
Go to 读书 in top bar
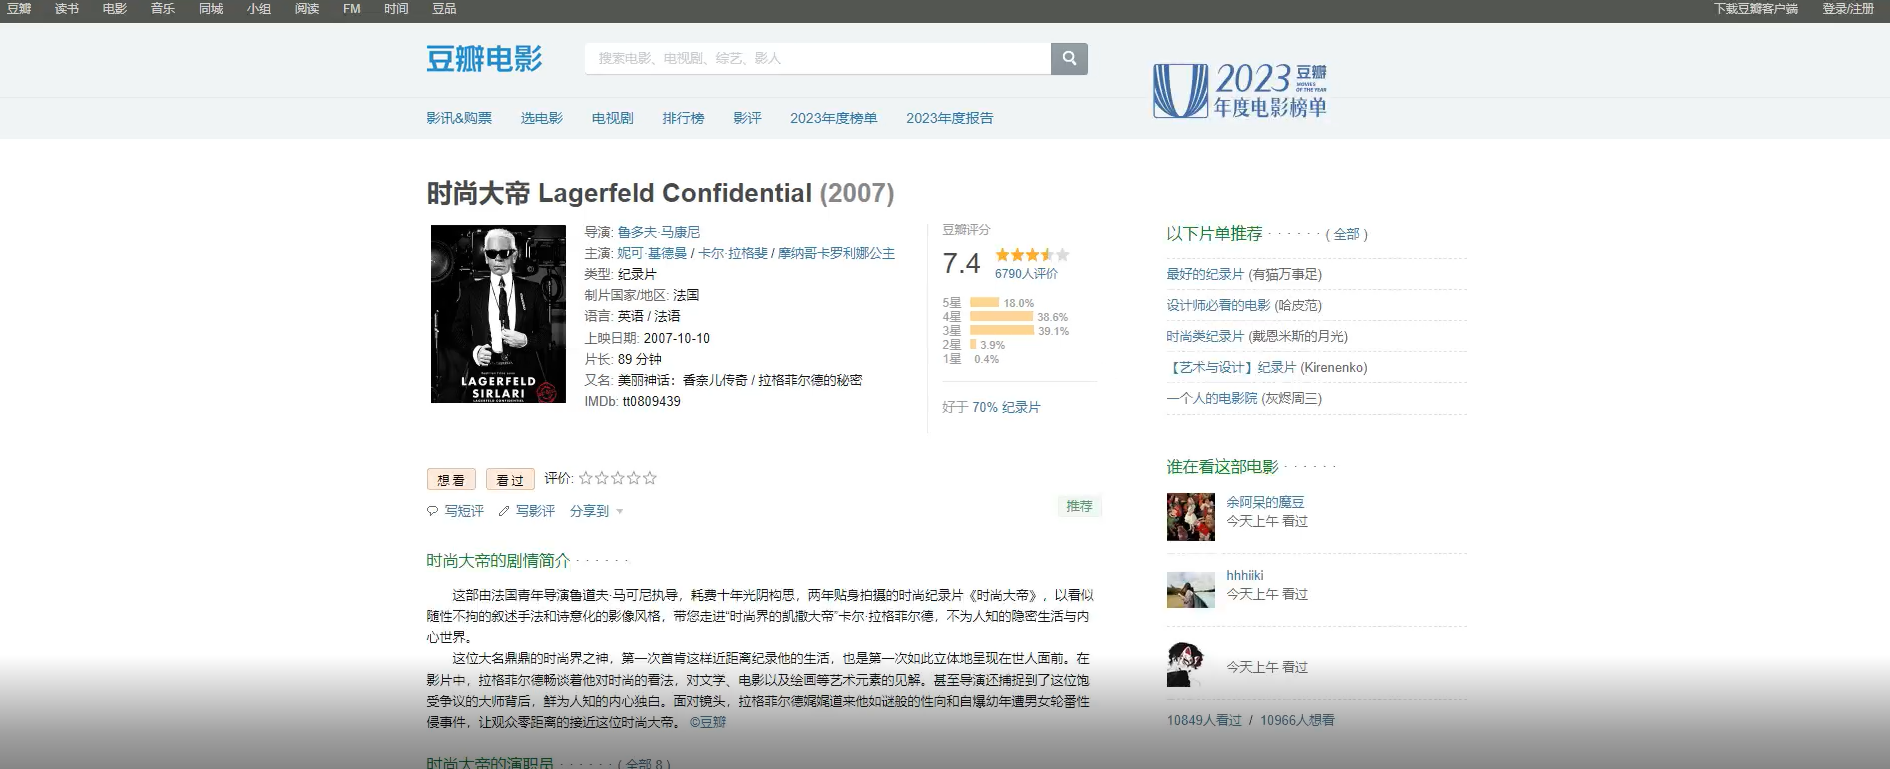67,9
